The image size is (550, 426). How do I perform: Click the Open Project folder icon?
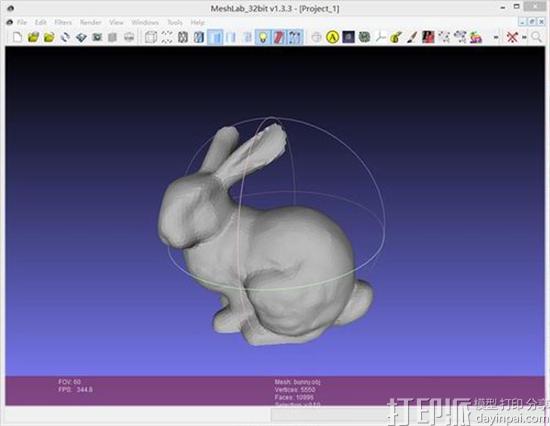coord(33,37)
